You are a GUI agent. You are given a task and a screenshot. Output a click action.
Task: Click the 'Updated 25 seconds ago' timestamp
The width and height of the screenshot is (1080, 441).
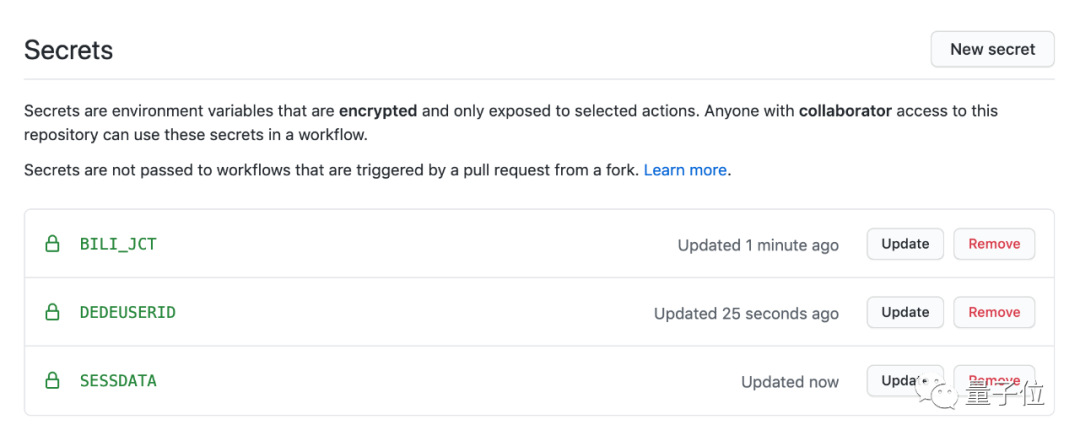(746, 313)
